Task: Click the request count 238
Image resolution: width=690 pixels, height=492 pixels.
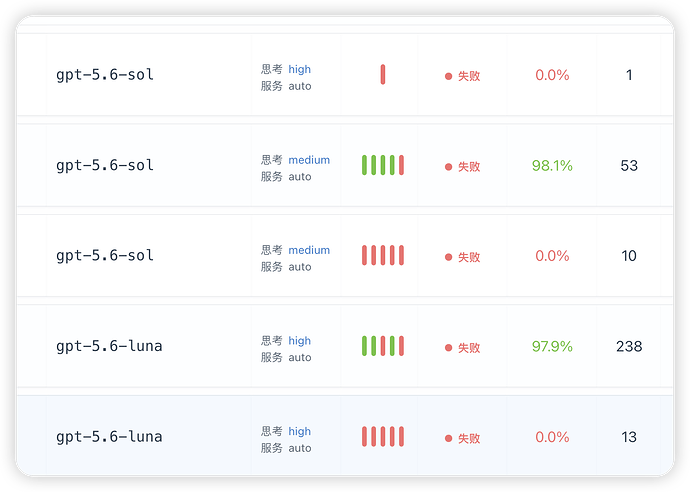Action: 629,346
